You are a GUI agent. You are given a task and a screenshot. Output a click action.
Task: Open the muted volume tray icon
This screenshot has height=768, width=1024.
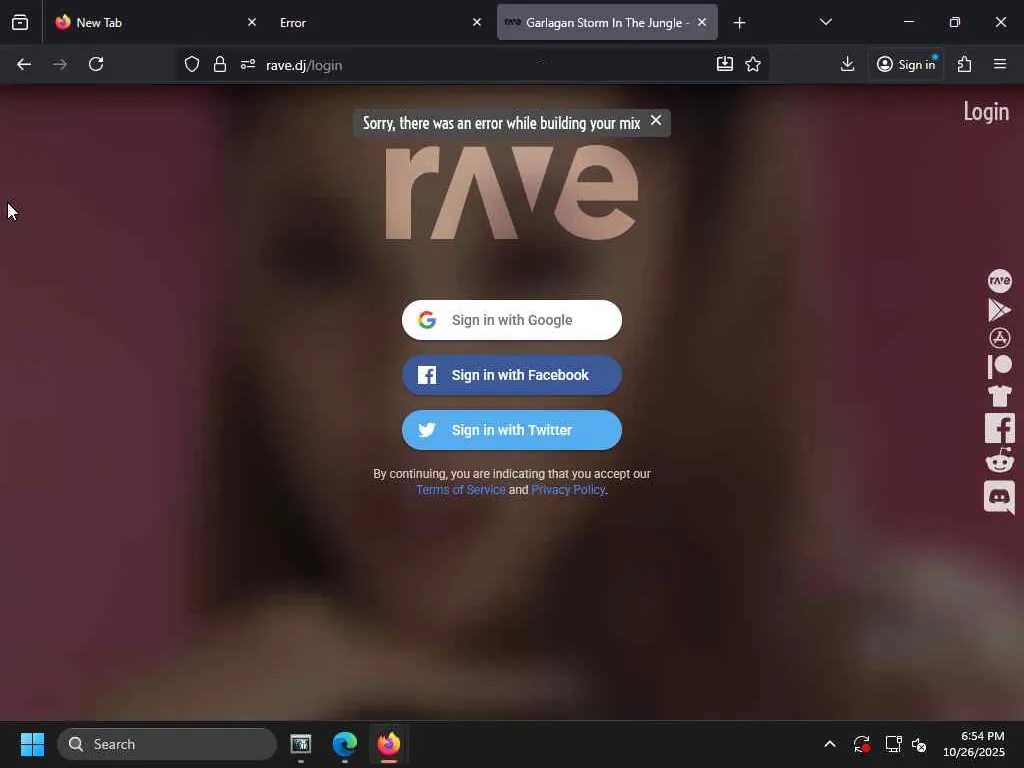click(x=919, y=744)
